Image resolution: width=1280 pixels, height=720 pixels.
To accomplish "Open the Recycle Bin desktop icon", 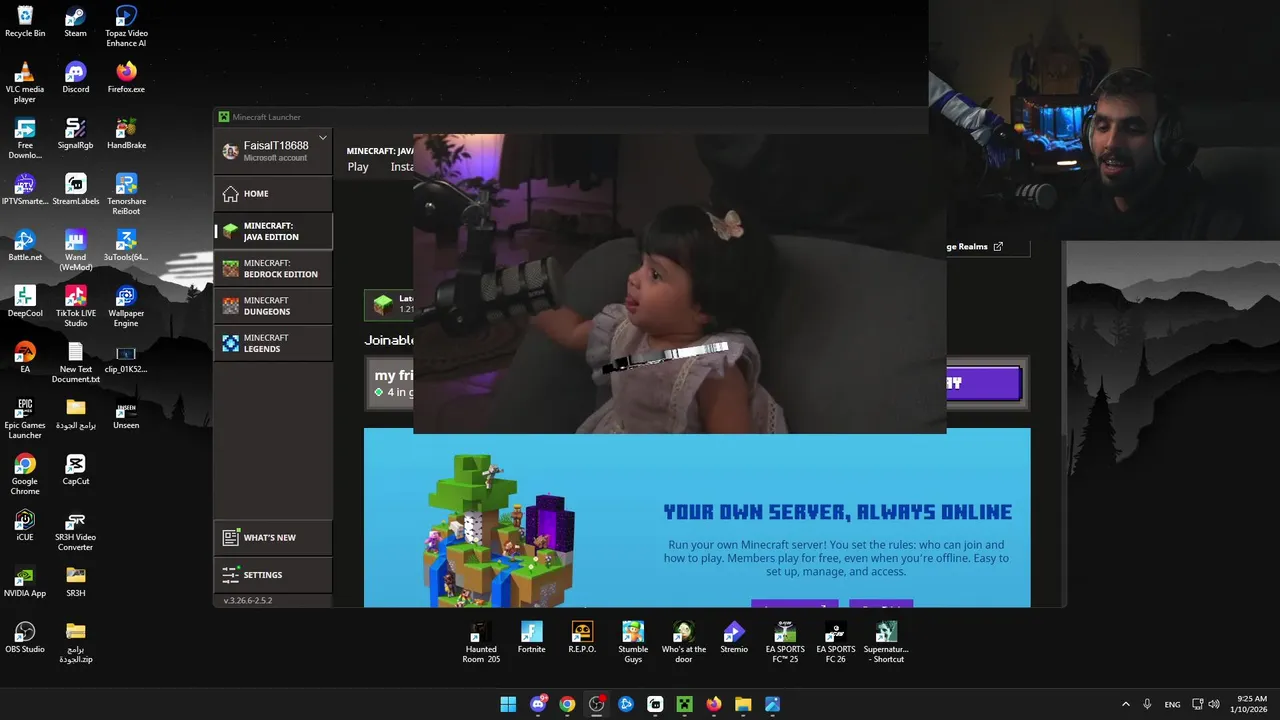I will click(x=25, y=21).
